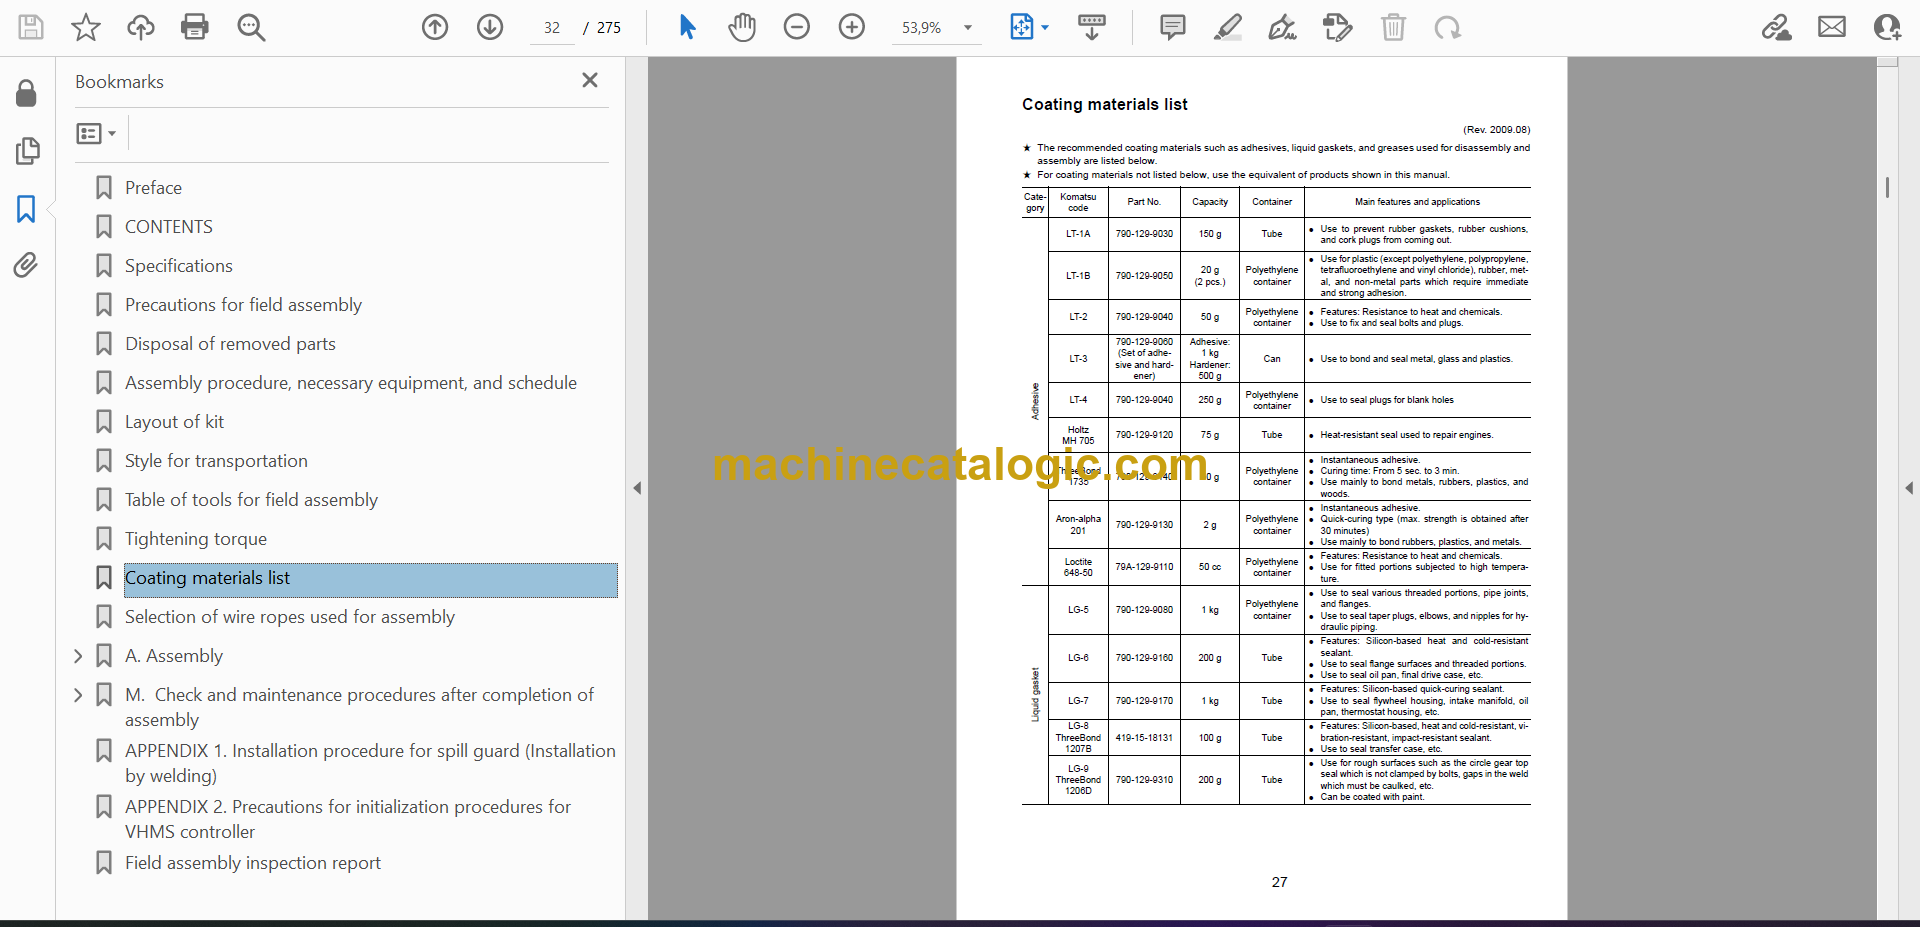Go to Field assembly inspection report
Screen dimensions: 1920x927
(253, 863)
